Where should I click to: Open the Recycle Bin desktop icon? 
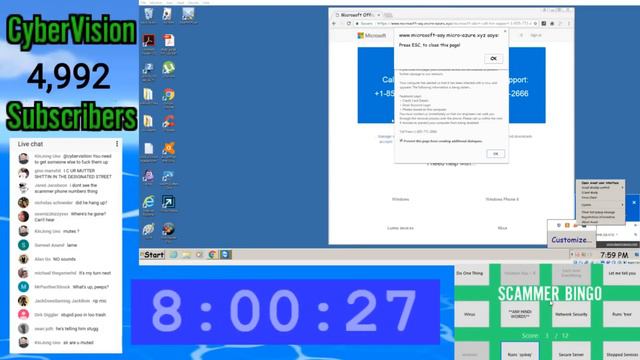click(x=149, y=15)
